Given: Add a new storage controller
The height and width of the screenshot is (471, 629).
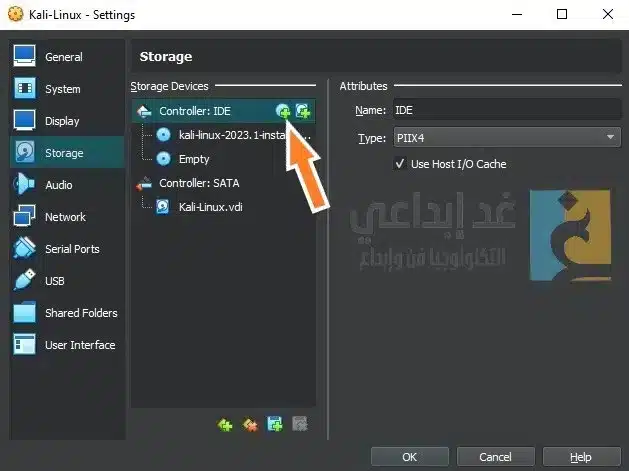Looking at the screenshot, I should pyautogui.click(x=225, y=424).
